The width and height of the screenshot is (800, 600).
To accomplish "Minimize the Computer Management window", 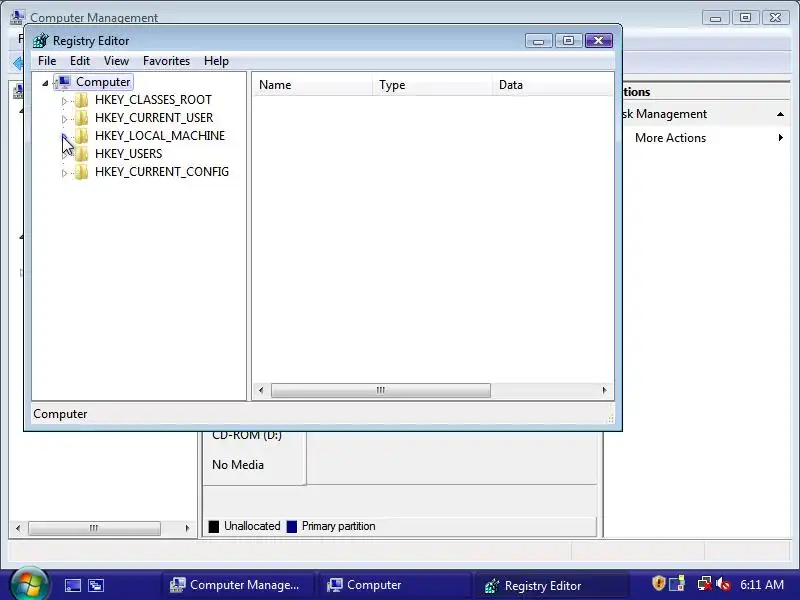I will [715, 18].
